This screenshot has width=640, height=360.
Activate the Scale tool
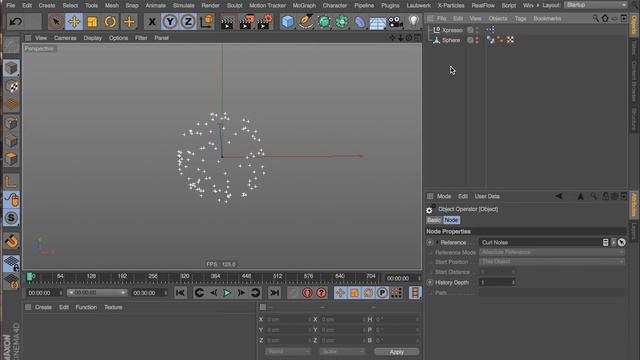[x=92, y=21]
